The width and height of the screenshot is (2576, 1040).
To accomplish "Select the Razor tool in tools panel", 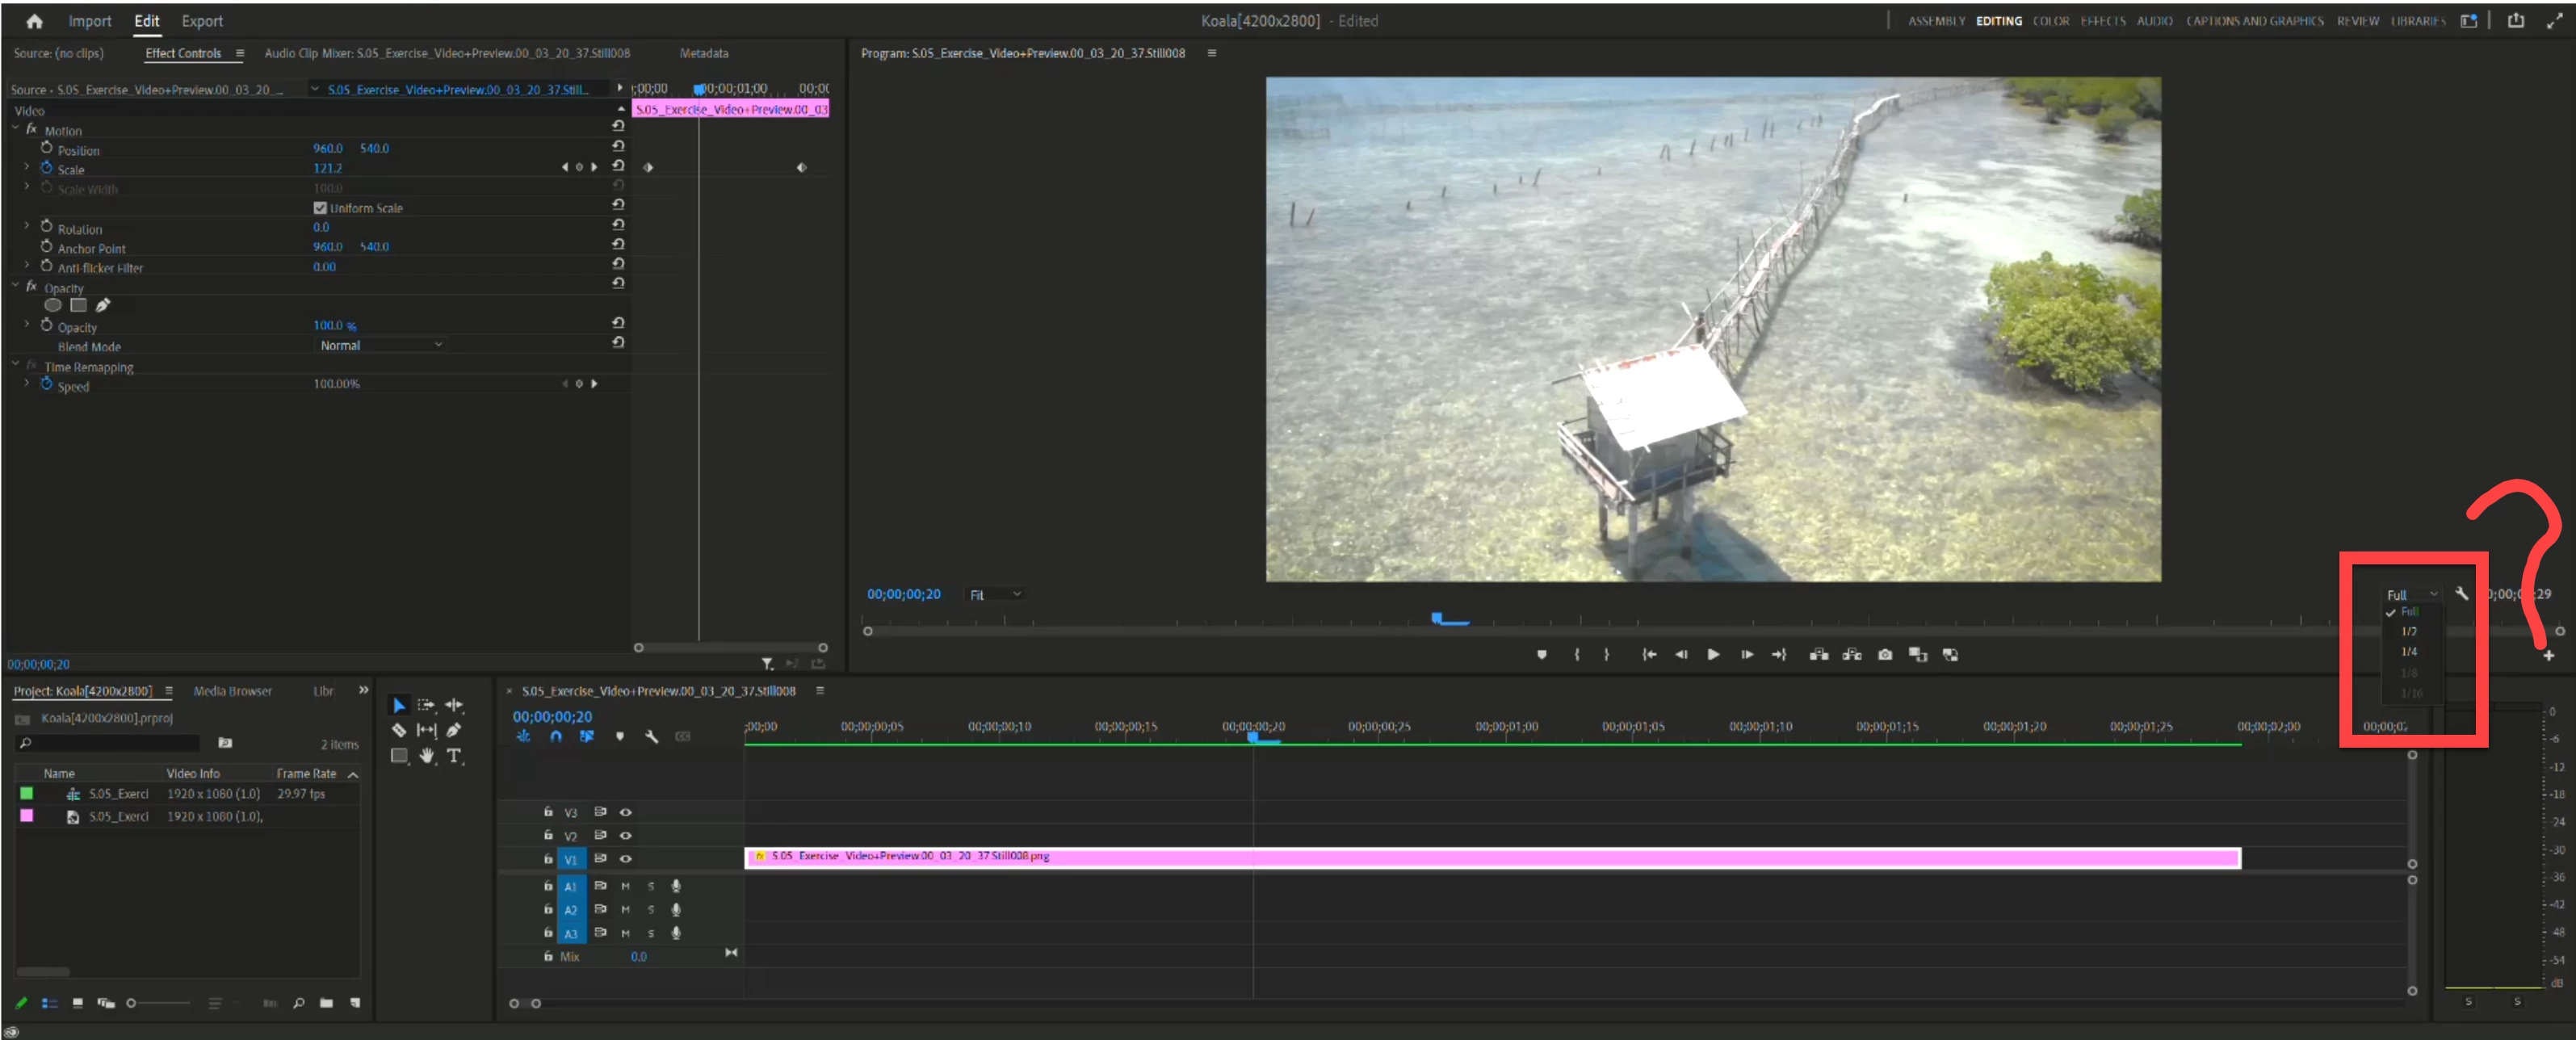I will pos(398,730).
